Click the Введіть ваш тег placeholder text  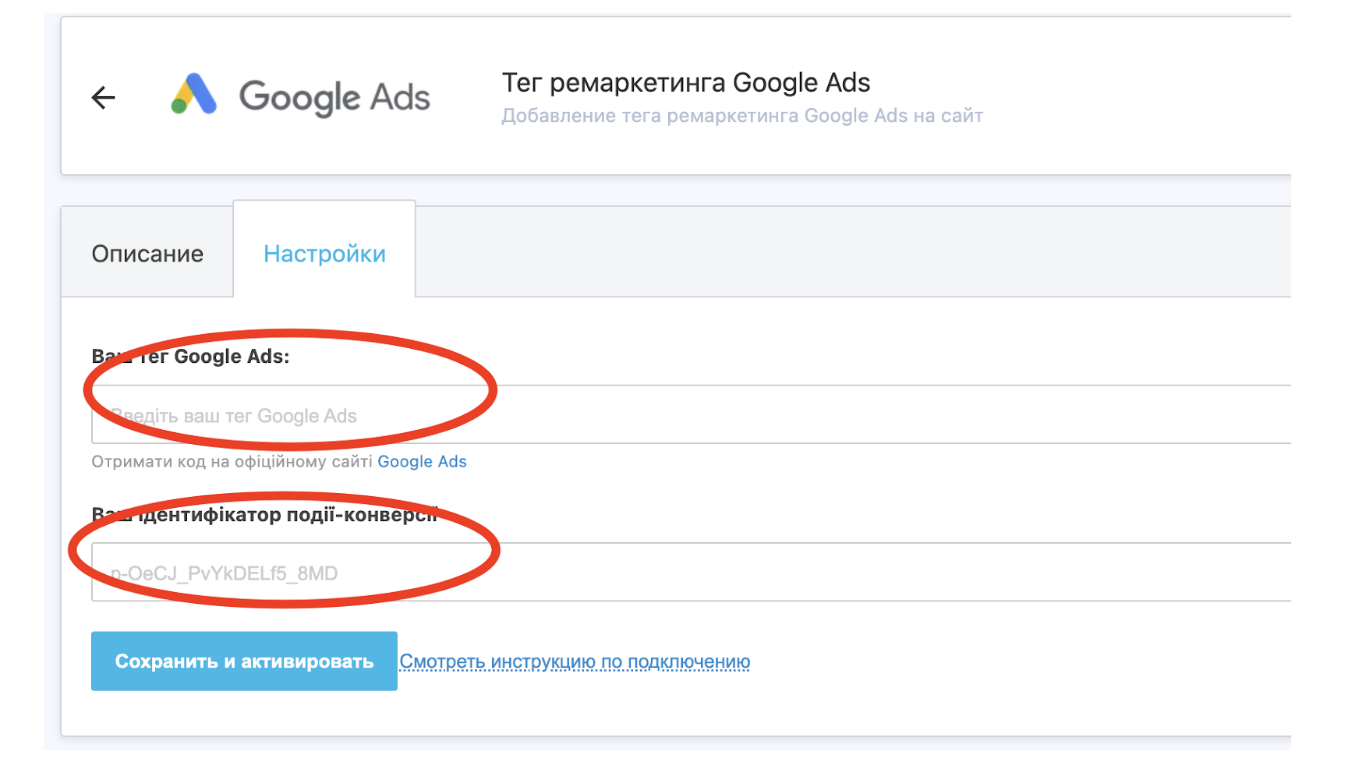[233, 416]
